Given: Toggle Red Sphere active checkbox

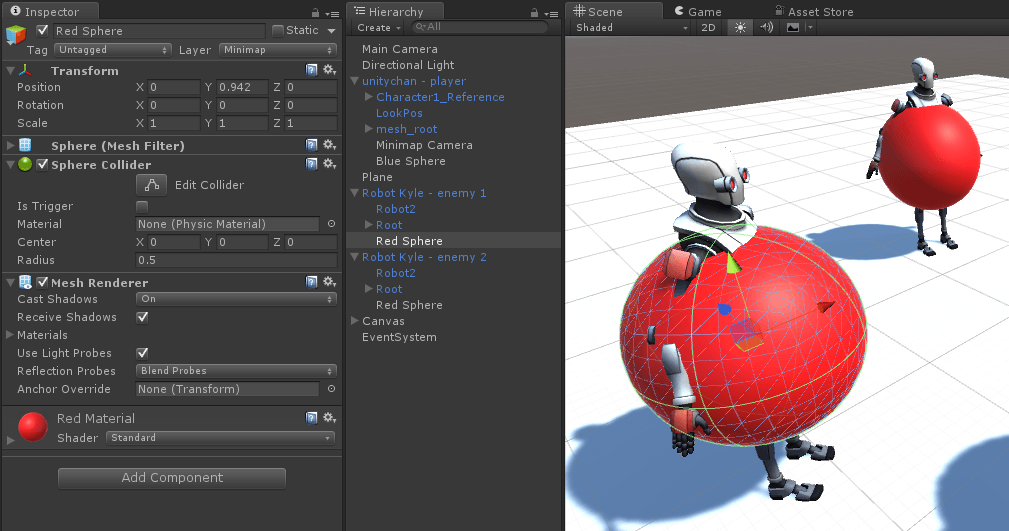Looking at the screenshot, I should [42, 30].
